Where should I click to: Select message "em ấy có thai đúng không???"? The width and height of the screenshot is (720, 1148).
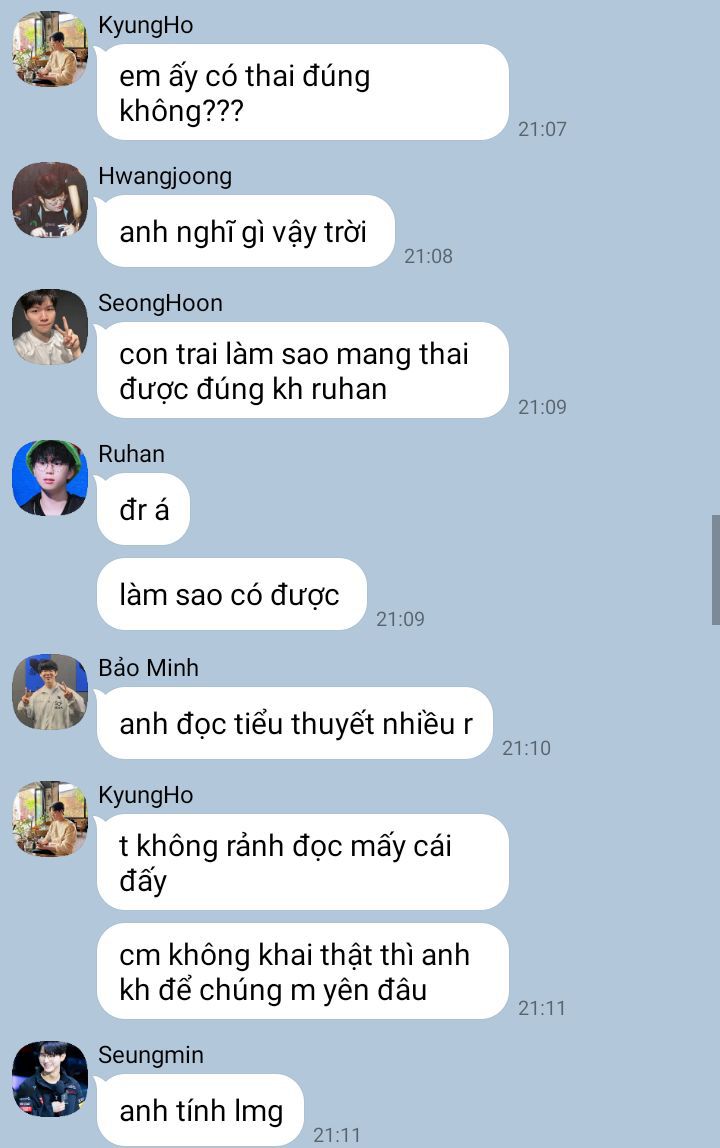click(303, 92)
